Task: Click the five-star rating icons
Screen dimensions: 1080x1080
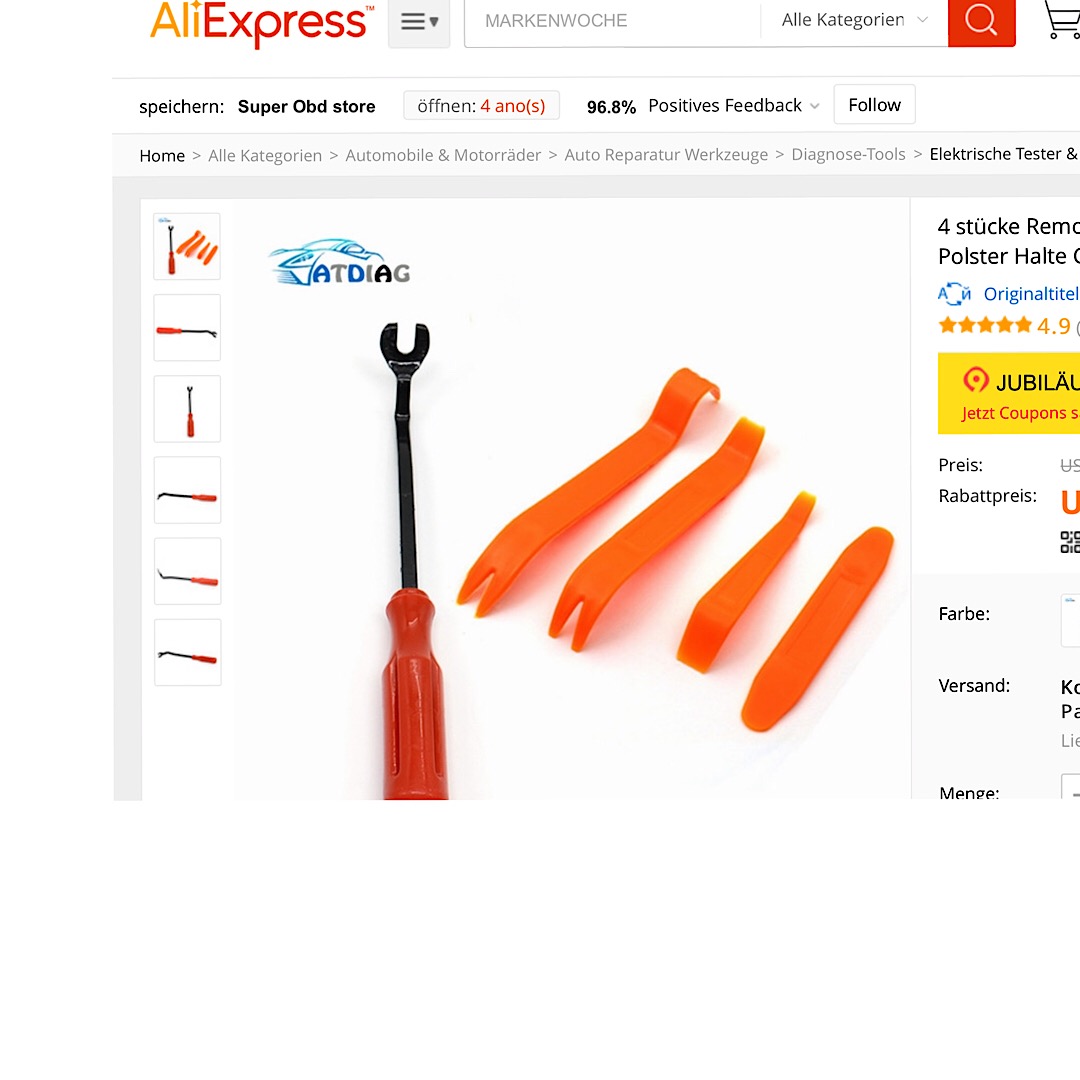Action: 985,325
